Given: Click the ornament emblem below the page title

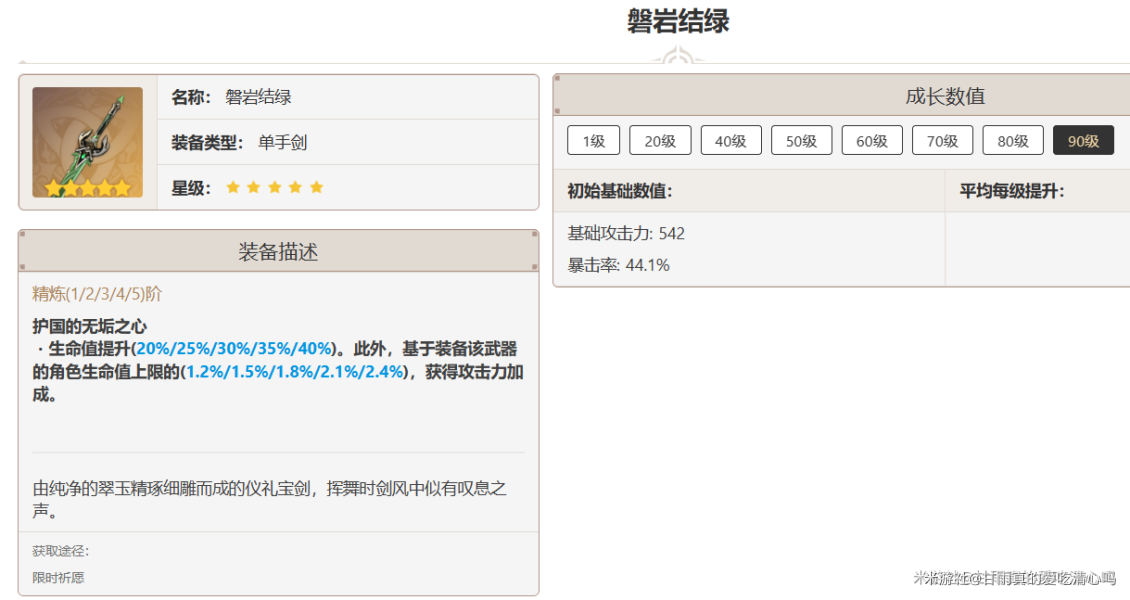Looking at the screenshot, I should click(679, 57).
